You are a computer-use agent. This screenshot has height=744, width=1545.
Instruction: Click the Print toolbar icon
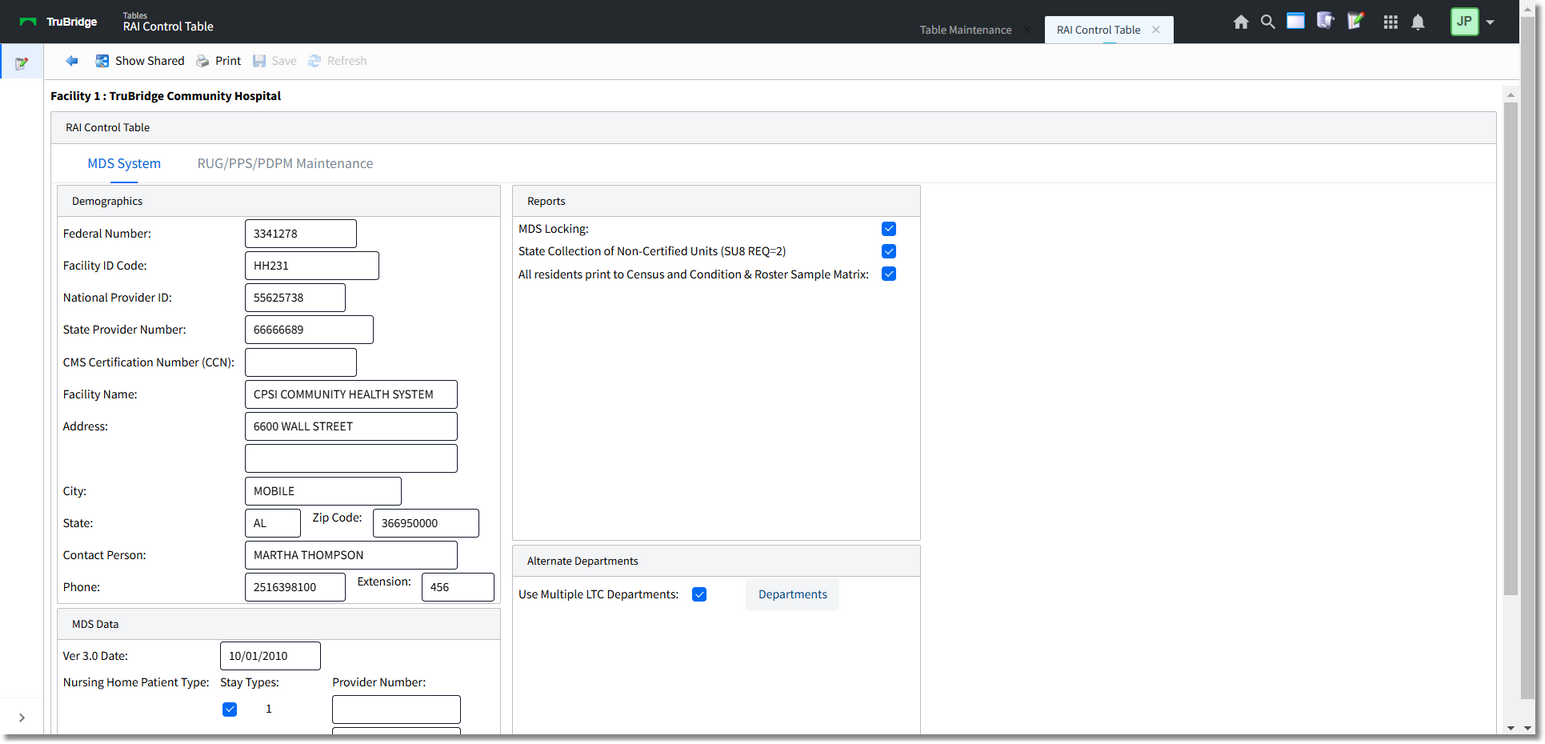coord(202,61)
